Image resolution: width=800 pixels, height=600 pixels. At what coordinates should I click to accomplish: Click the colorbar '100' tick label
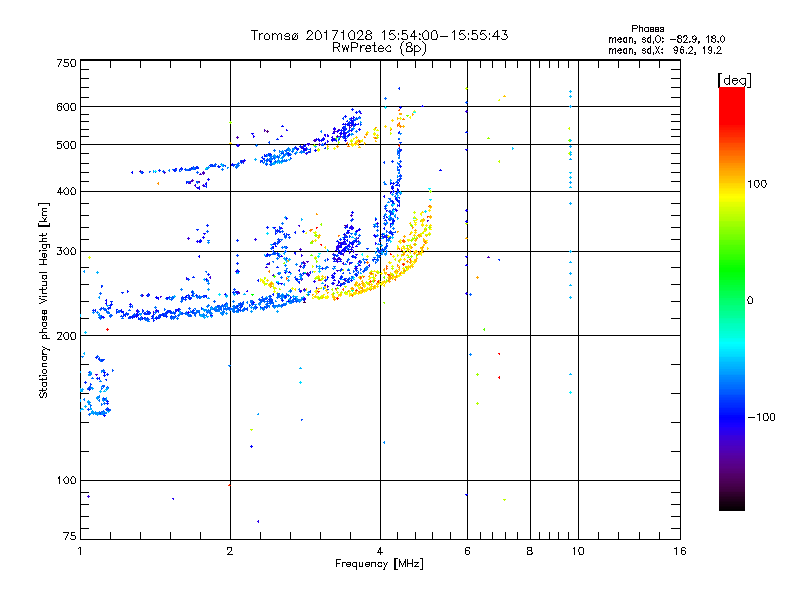pyautogui.click(x=757, y=184)
